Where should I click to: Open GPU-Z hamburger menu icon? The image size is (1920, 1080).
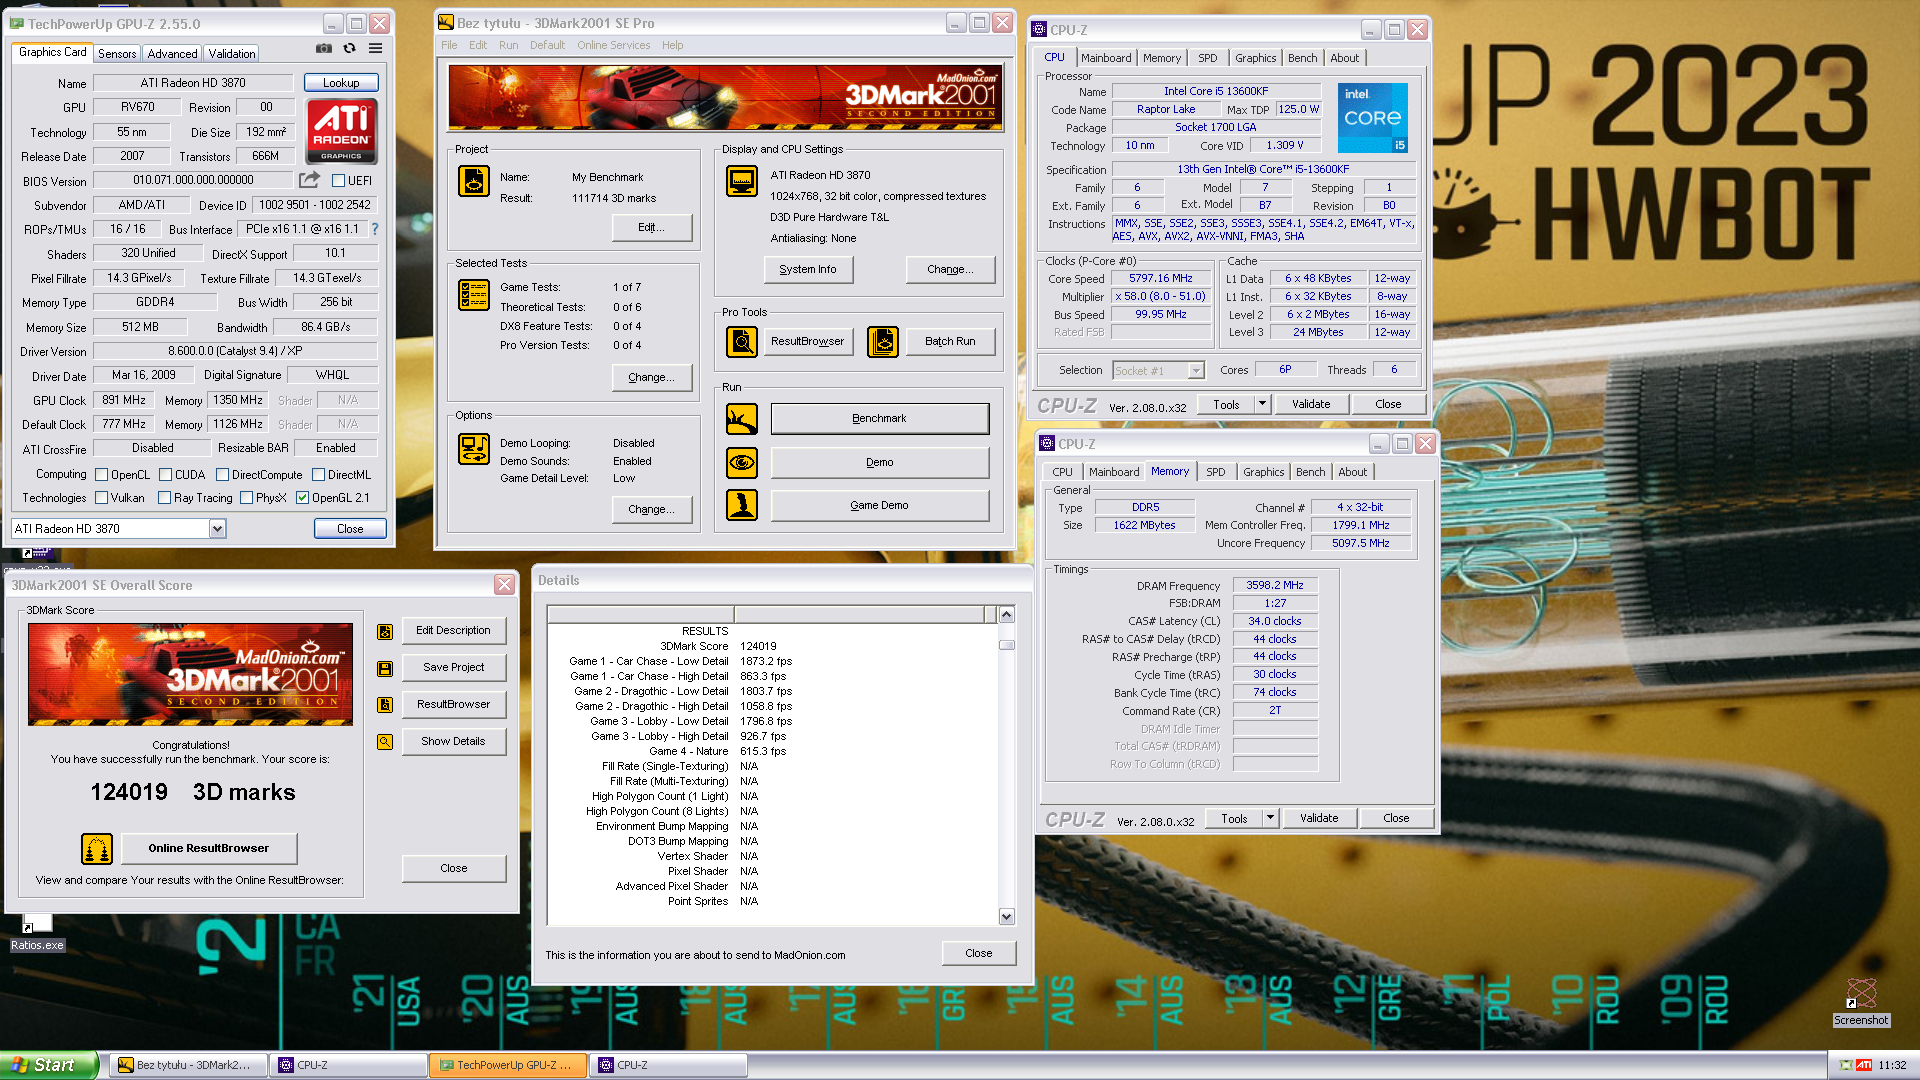(x=375, y=48)
